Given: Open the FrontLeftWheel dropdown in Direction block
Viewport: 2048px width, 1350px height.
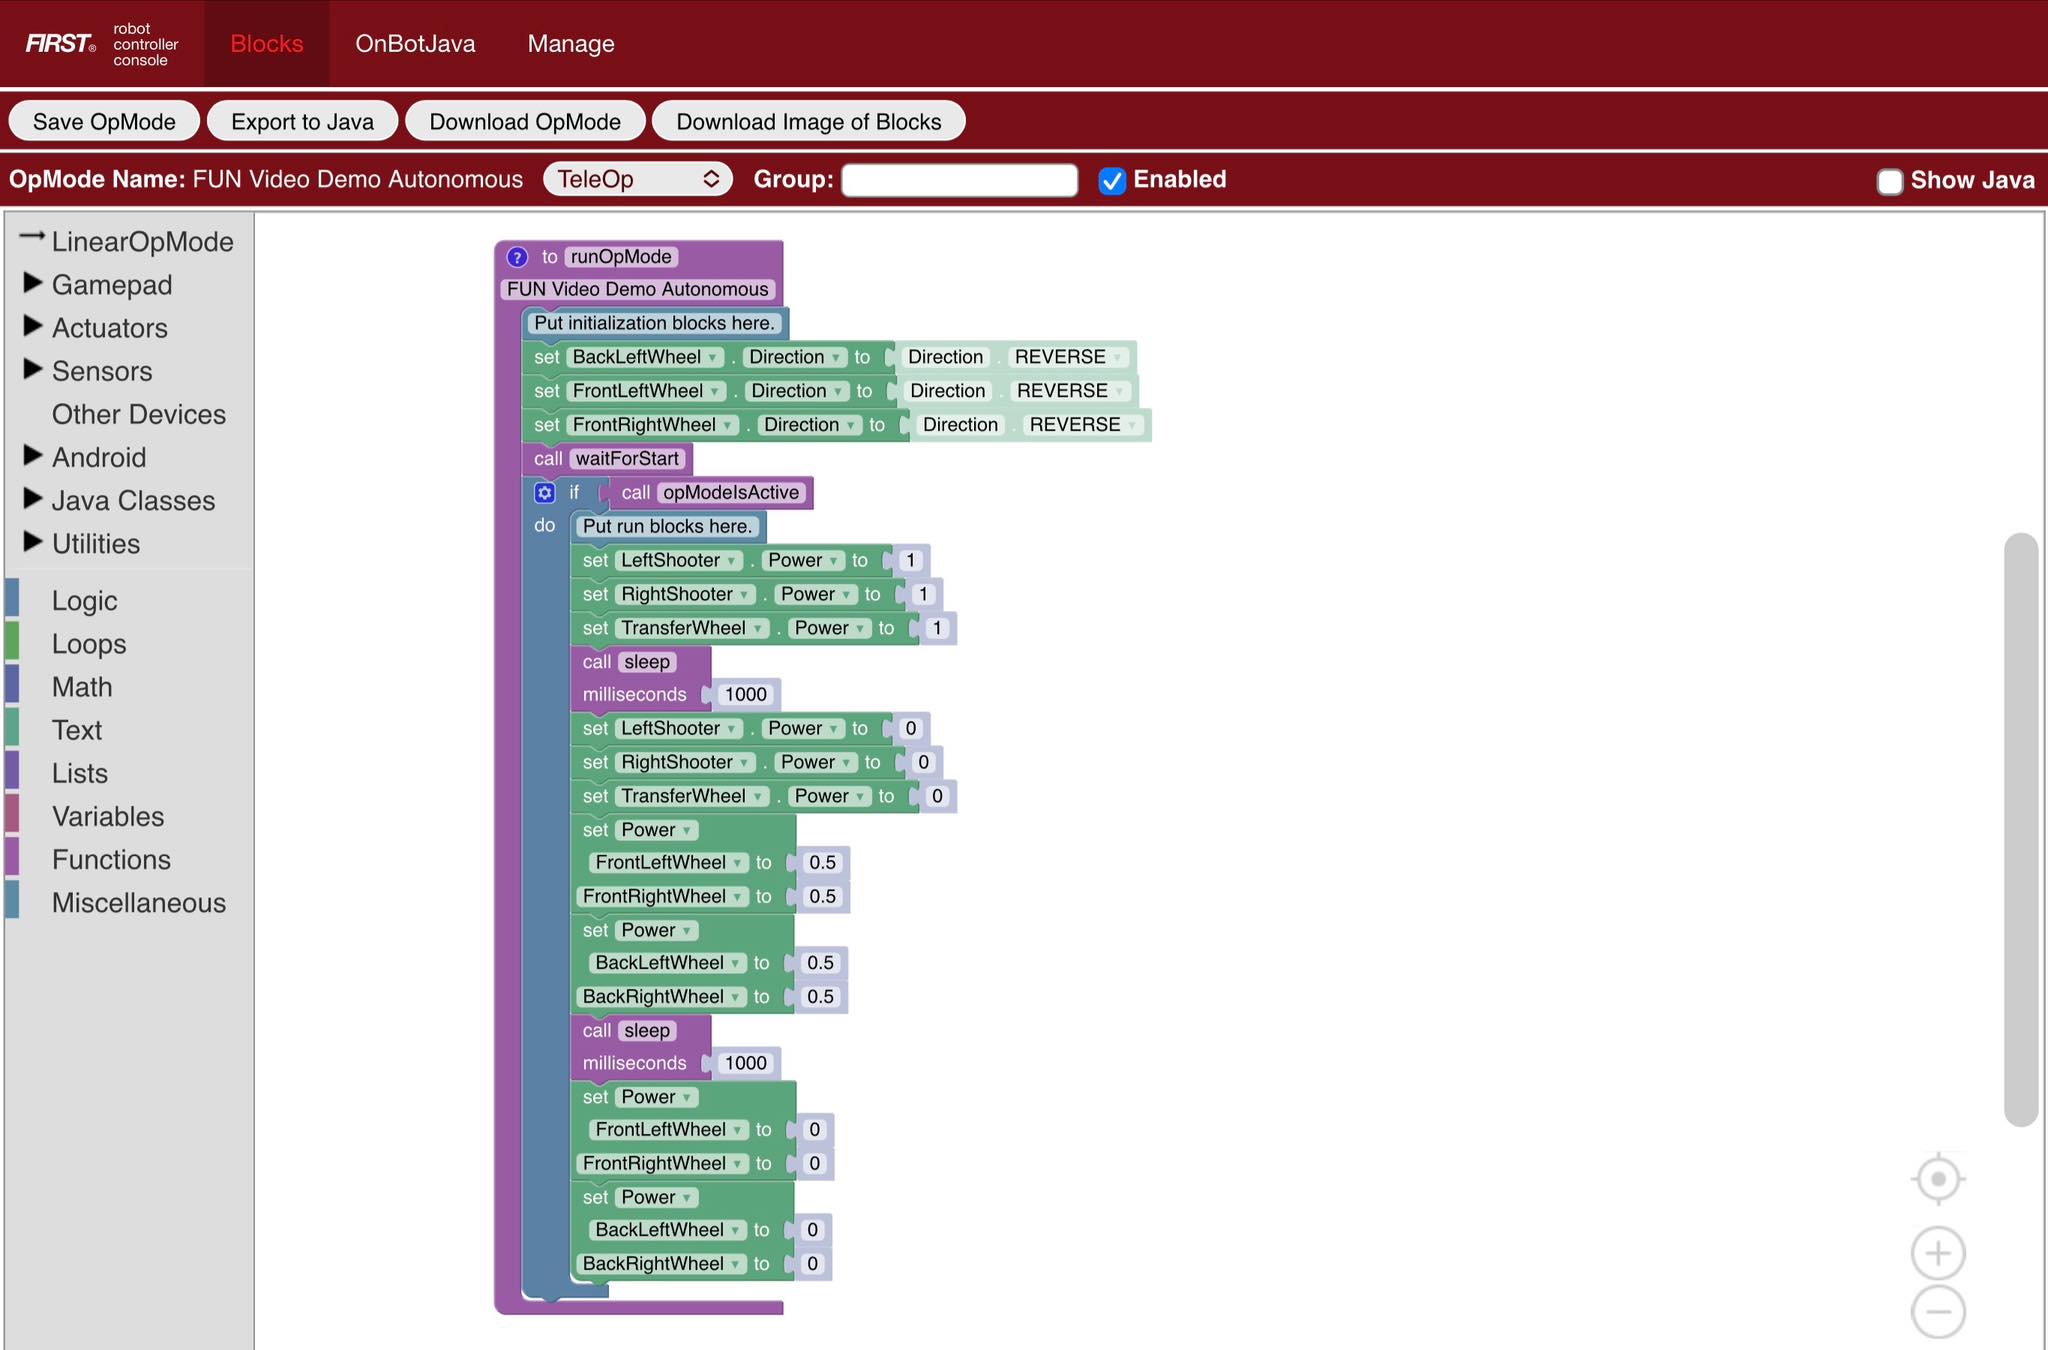Looking at the screenshot, I should 646,391.
